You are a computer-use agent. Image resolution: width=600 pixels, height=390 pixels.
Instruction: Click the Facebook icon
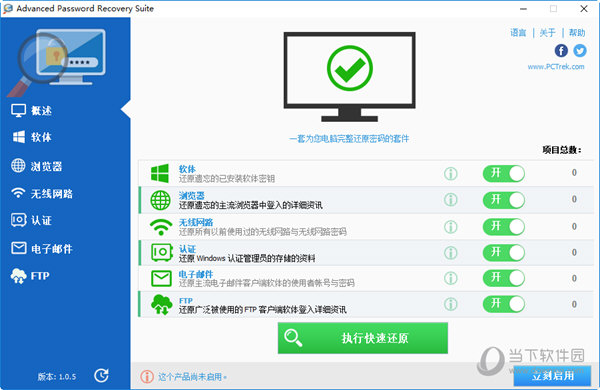(x=561, y=51)
